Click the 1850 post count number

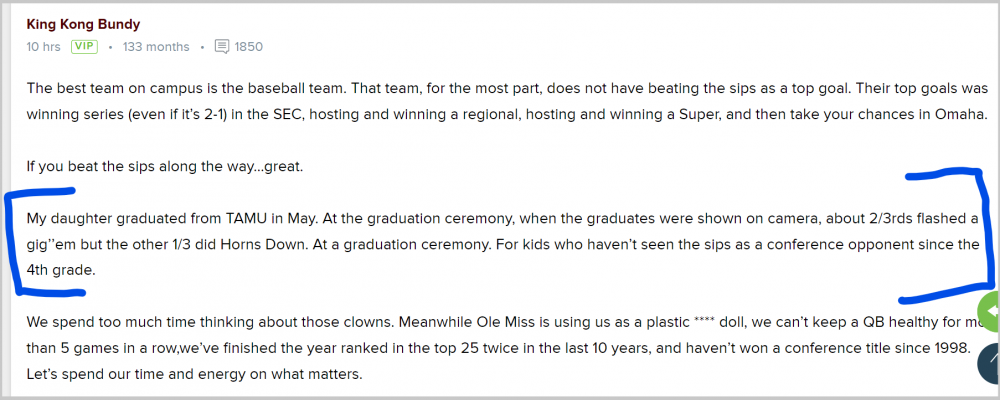click(249, 46)
